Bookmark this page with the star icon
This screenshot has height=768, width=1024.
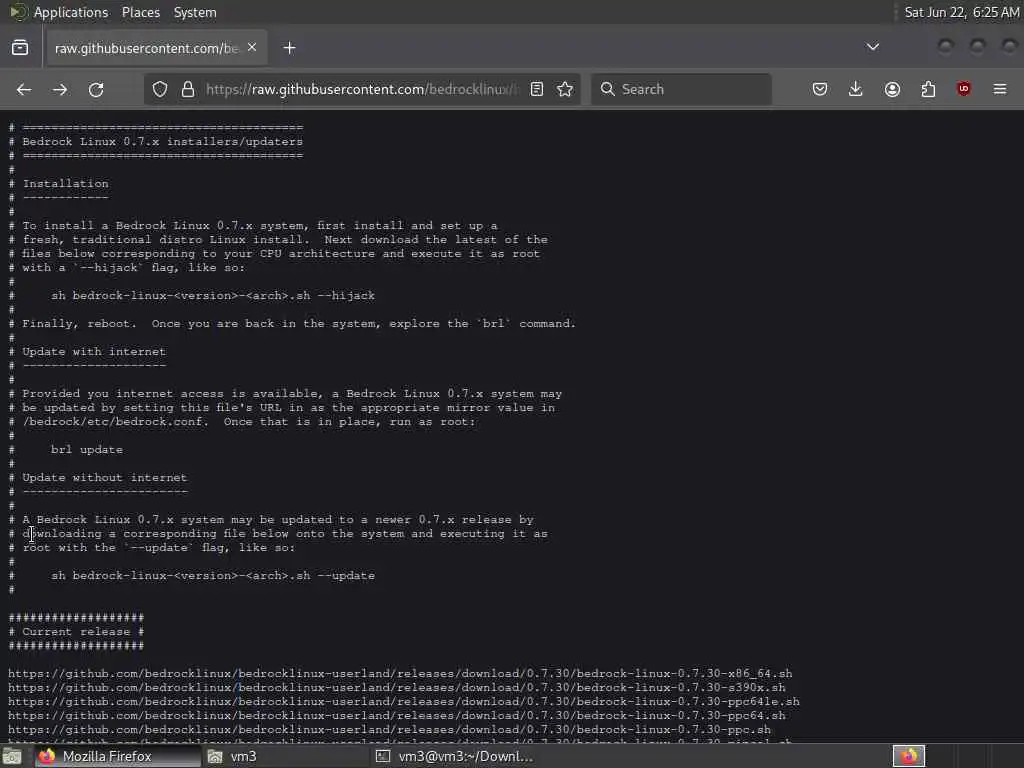pos(566,89)
